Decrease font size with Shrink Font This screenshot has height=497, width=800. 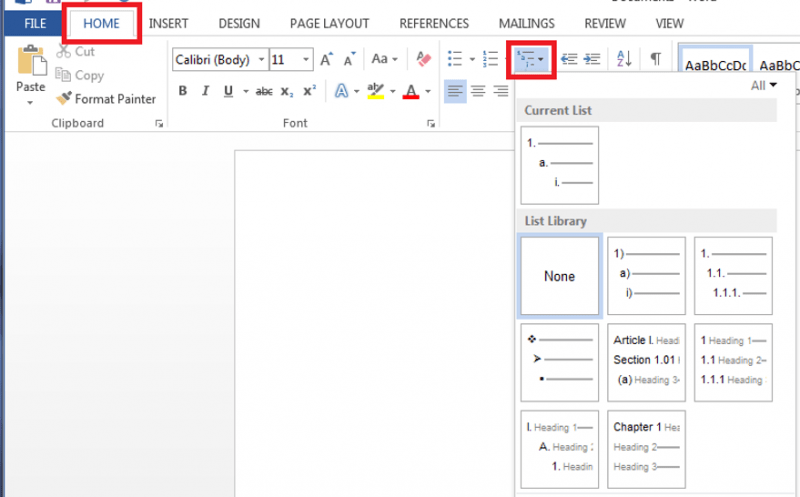tap(349, 59)
